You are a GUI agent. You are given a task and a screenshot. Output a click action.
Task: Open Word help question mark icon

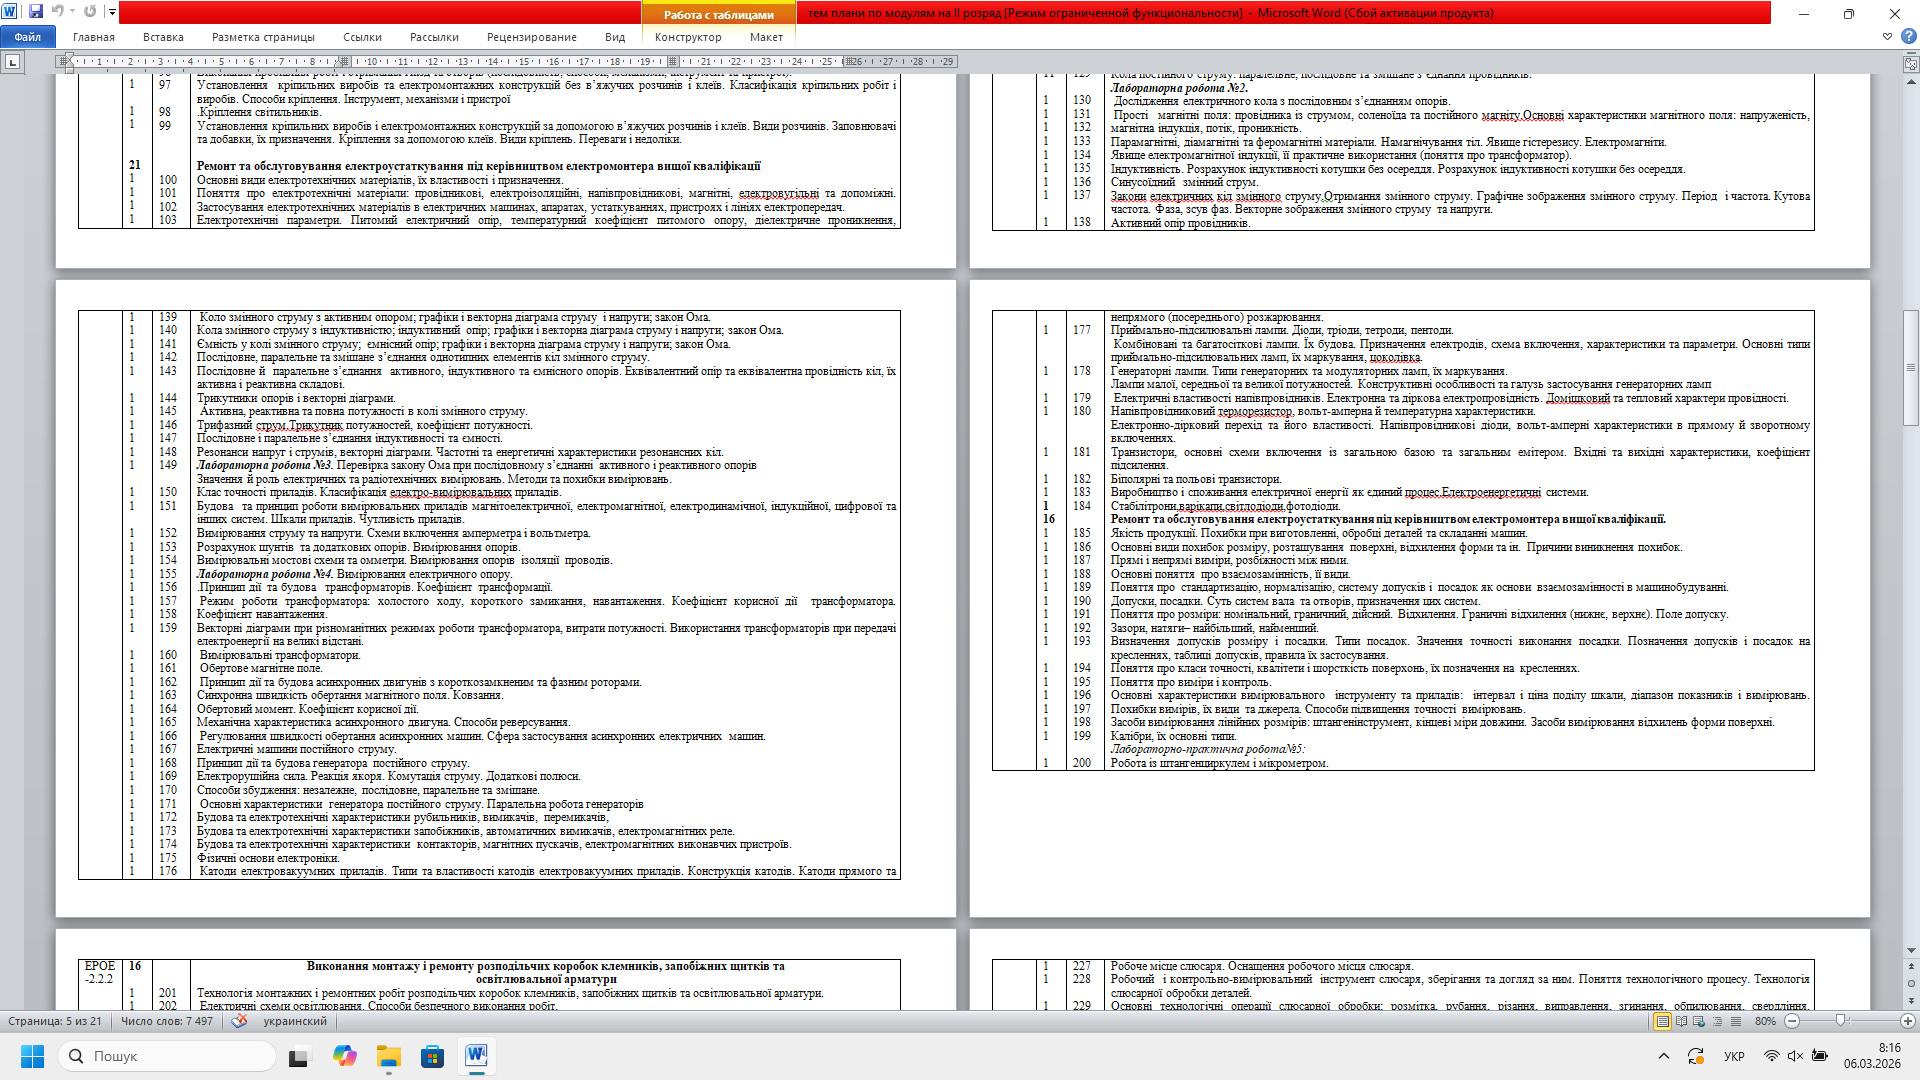(1908, 37)
